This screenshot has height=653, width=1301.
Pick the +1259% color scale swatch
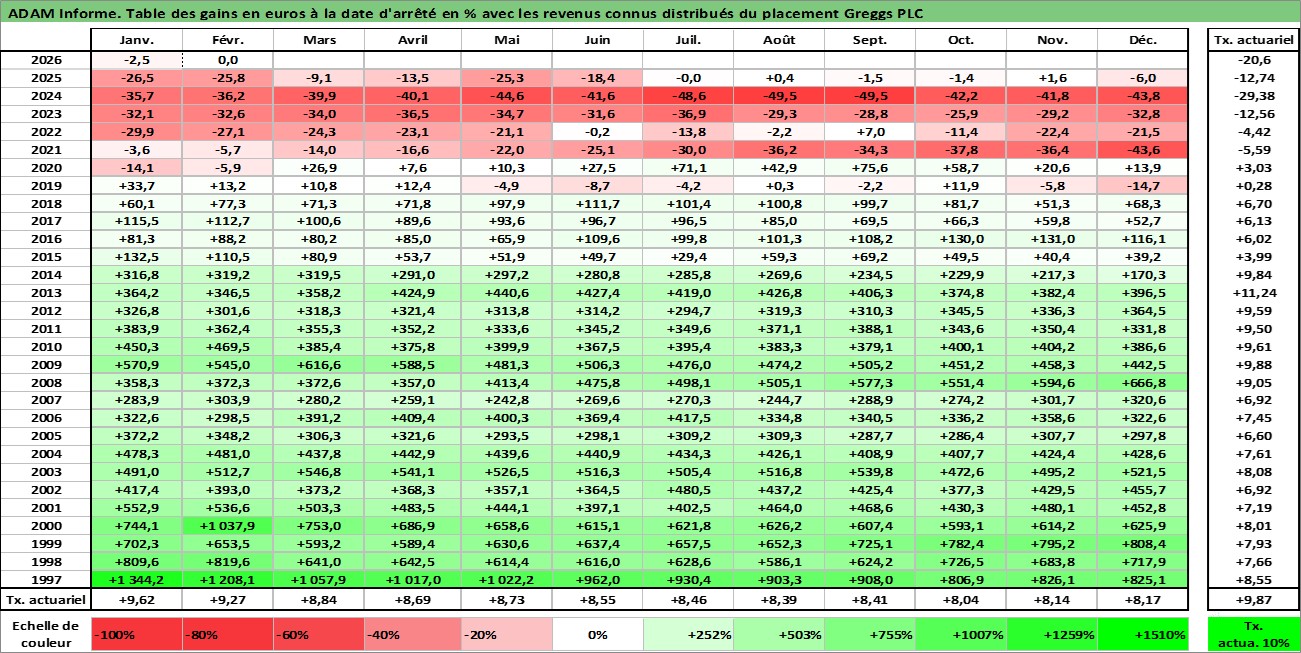coord(1052,634)
